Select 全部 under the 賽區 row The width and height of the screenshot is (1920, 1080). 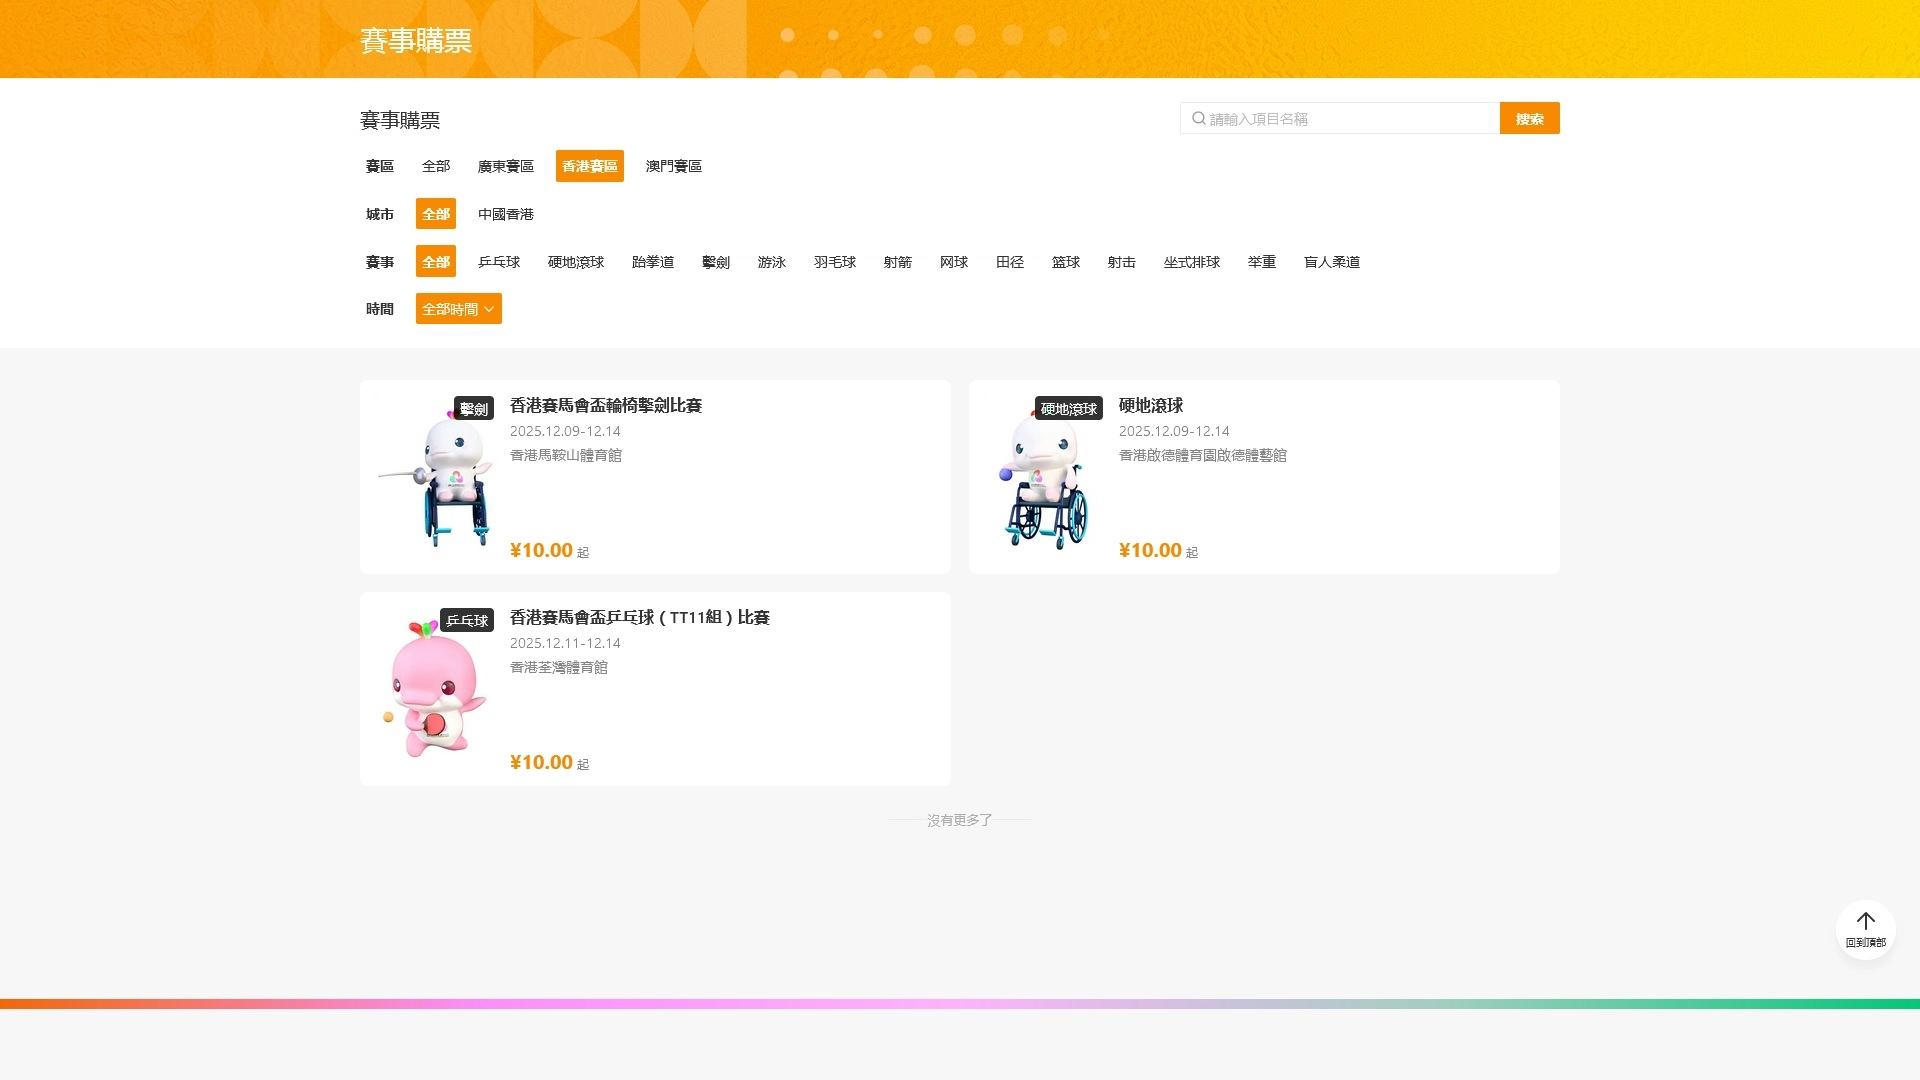coord(435,166)
